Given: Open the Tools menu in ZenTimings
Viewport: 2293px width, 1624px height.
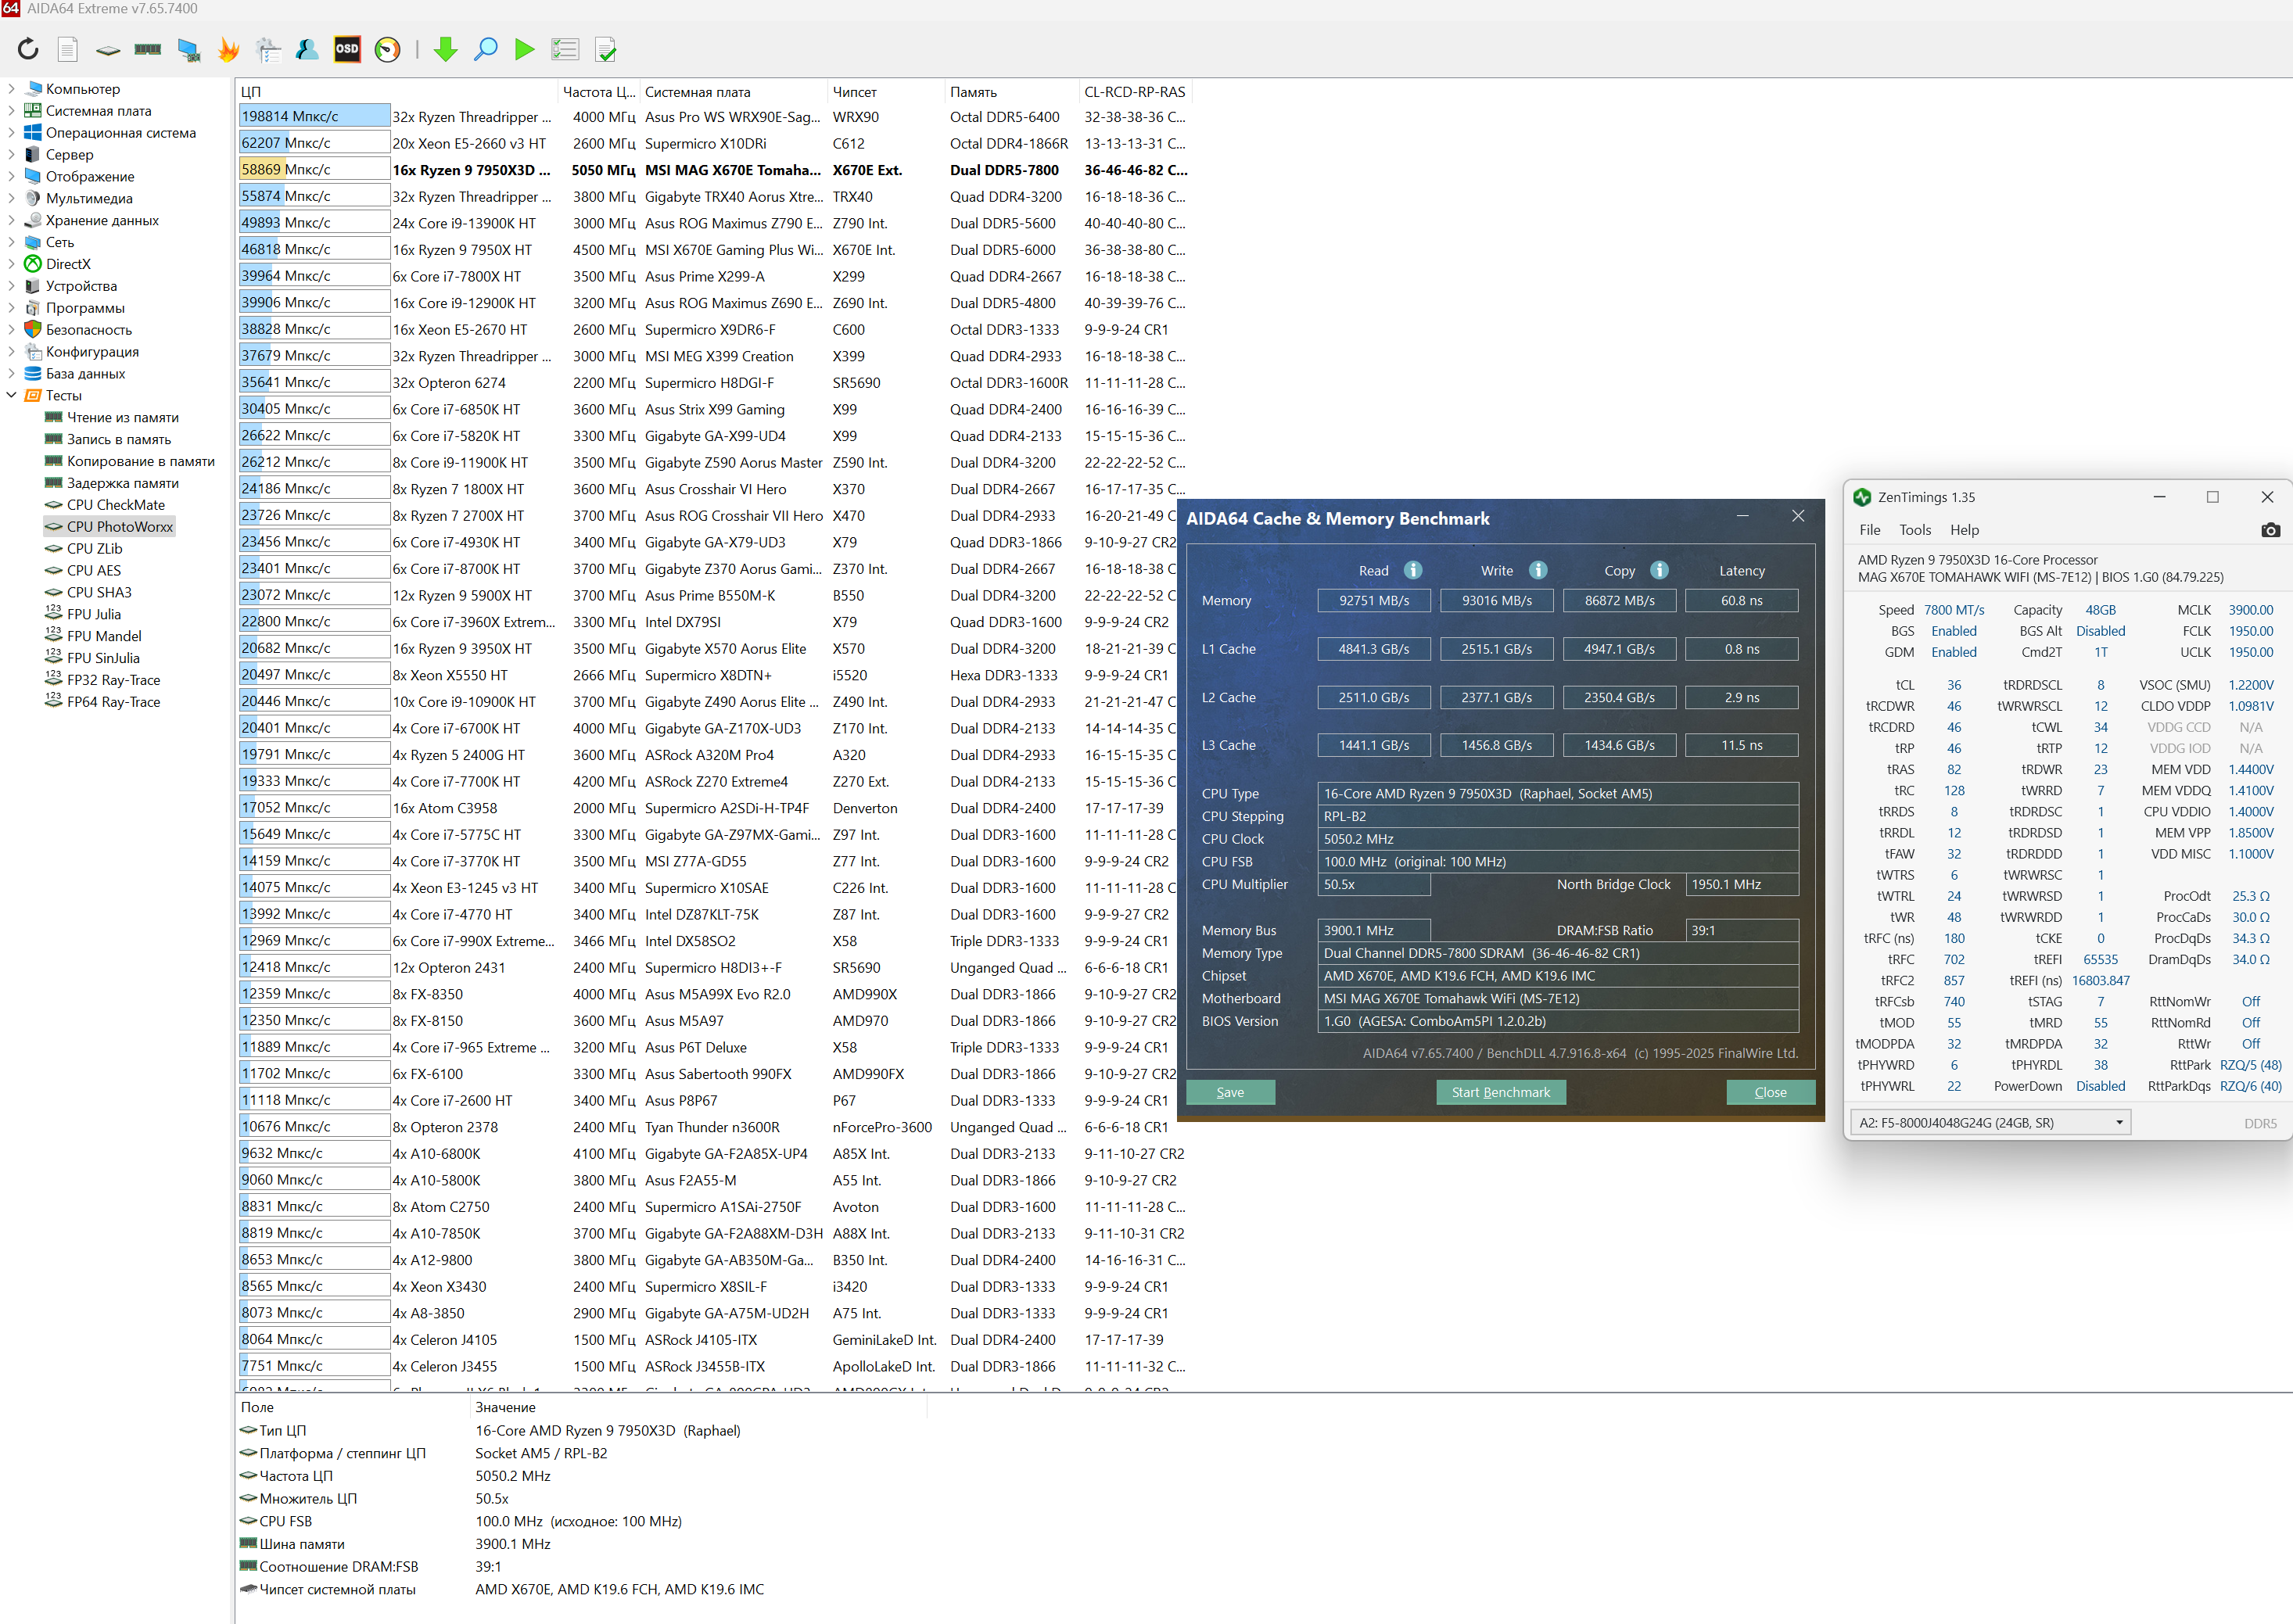Looking at the screenshot, I should coord(1915,530).
